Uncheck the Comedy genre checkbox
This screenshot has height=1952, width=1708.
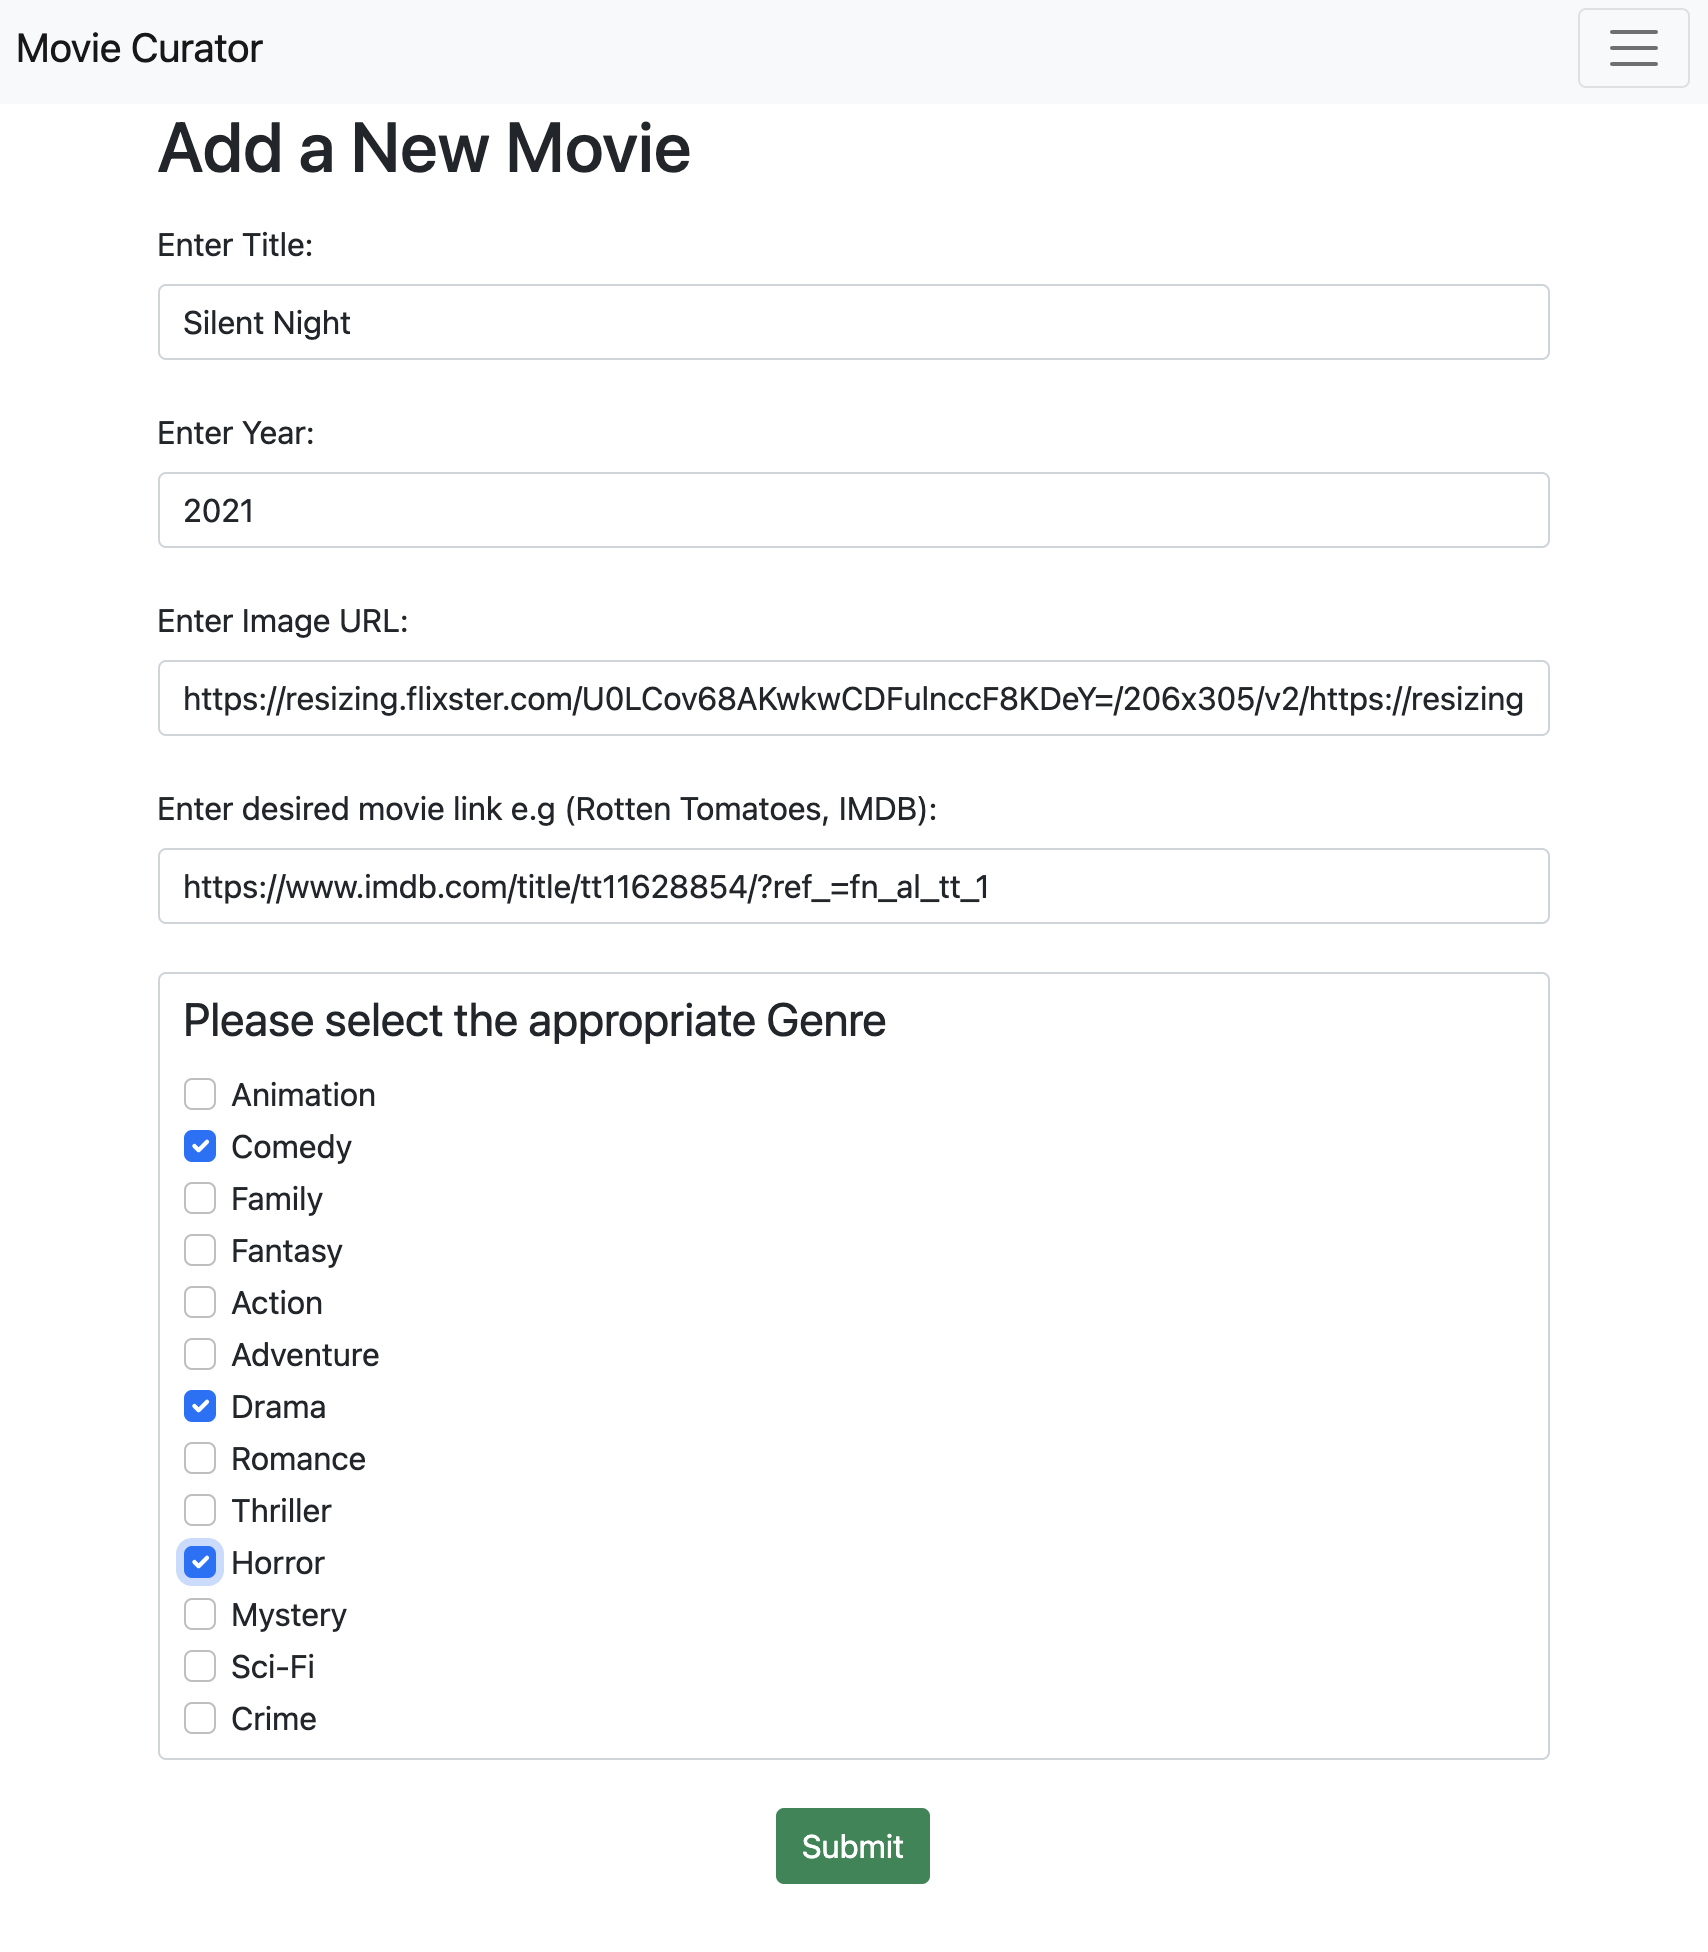click(200, 1146)
